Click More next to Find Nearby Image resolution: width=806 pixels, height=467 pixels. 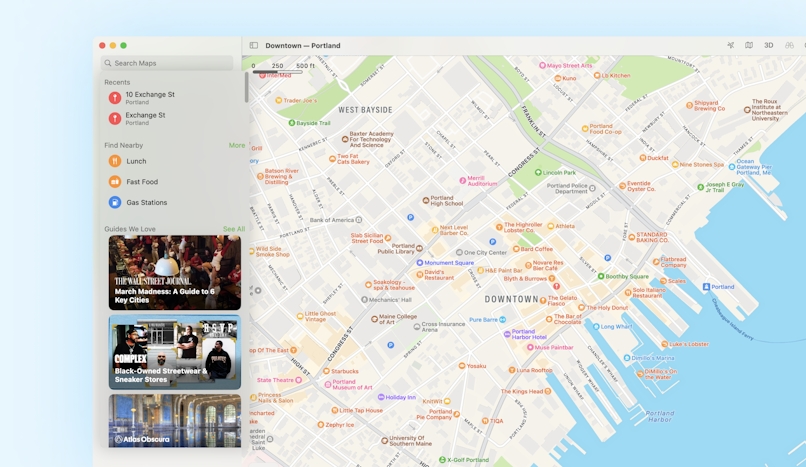(x=236, y=145)
